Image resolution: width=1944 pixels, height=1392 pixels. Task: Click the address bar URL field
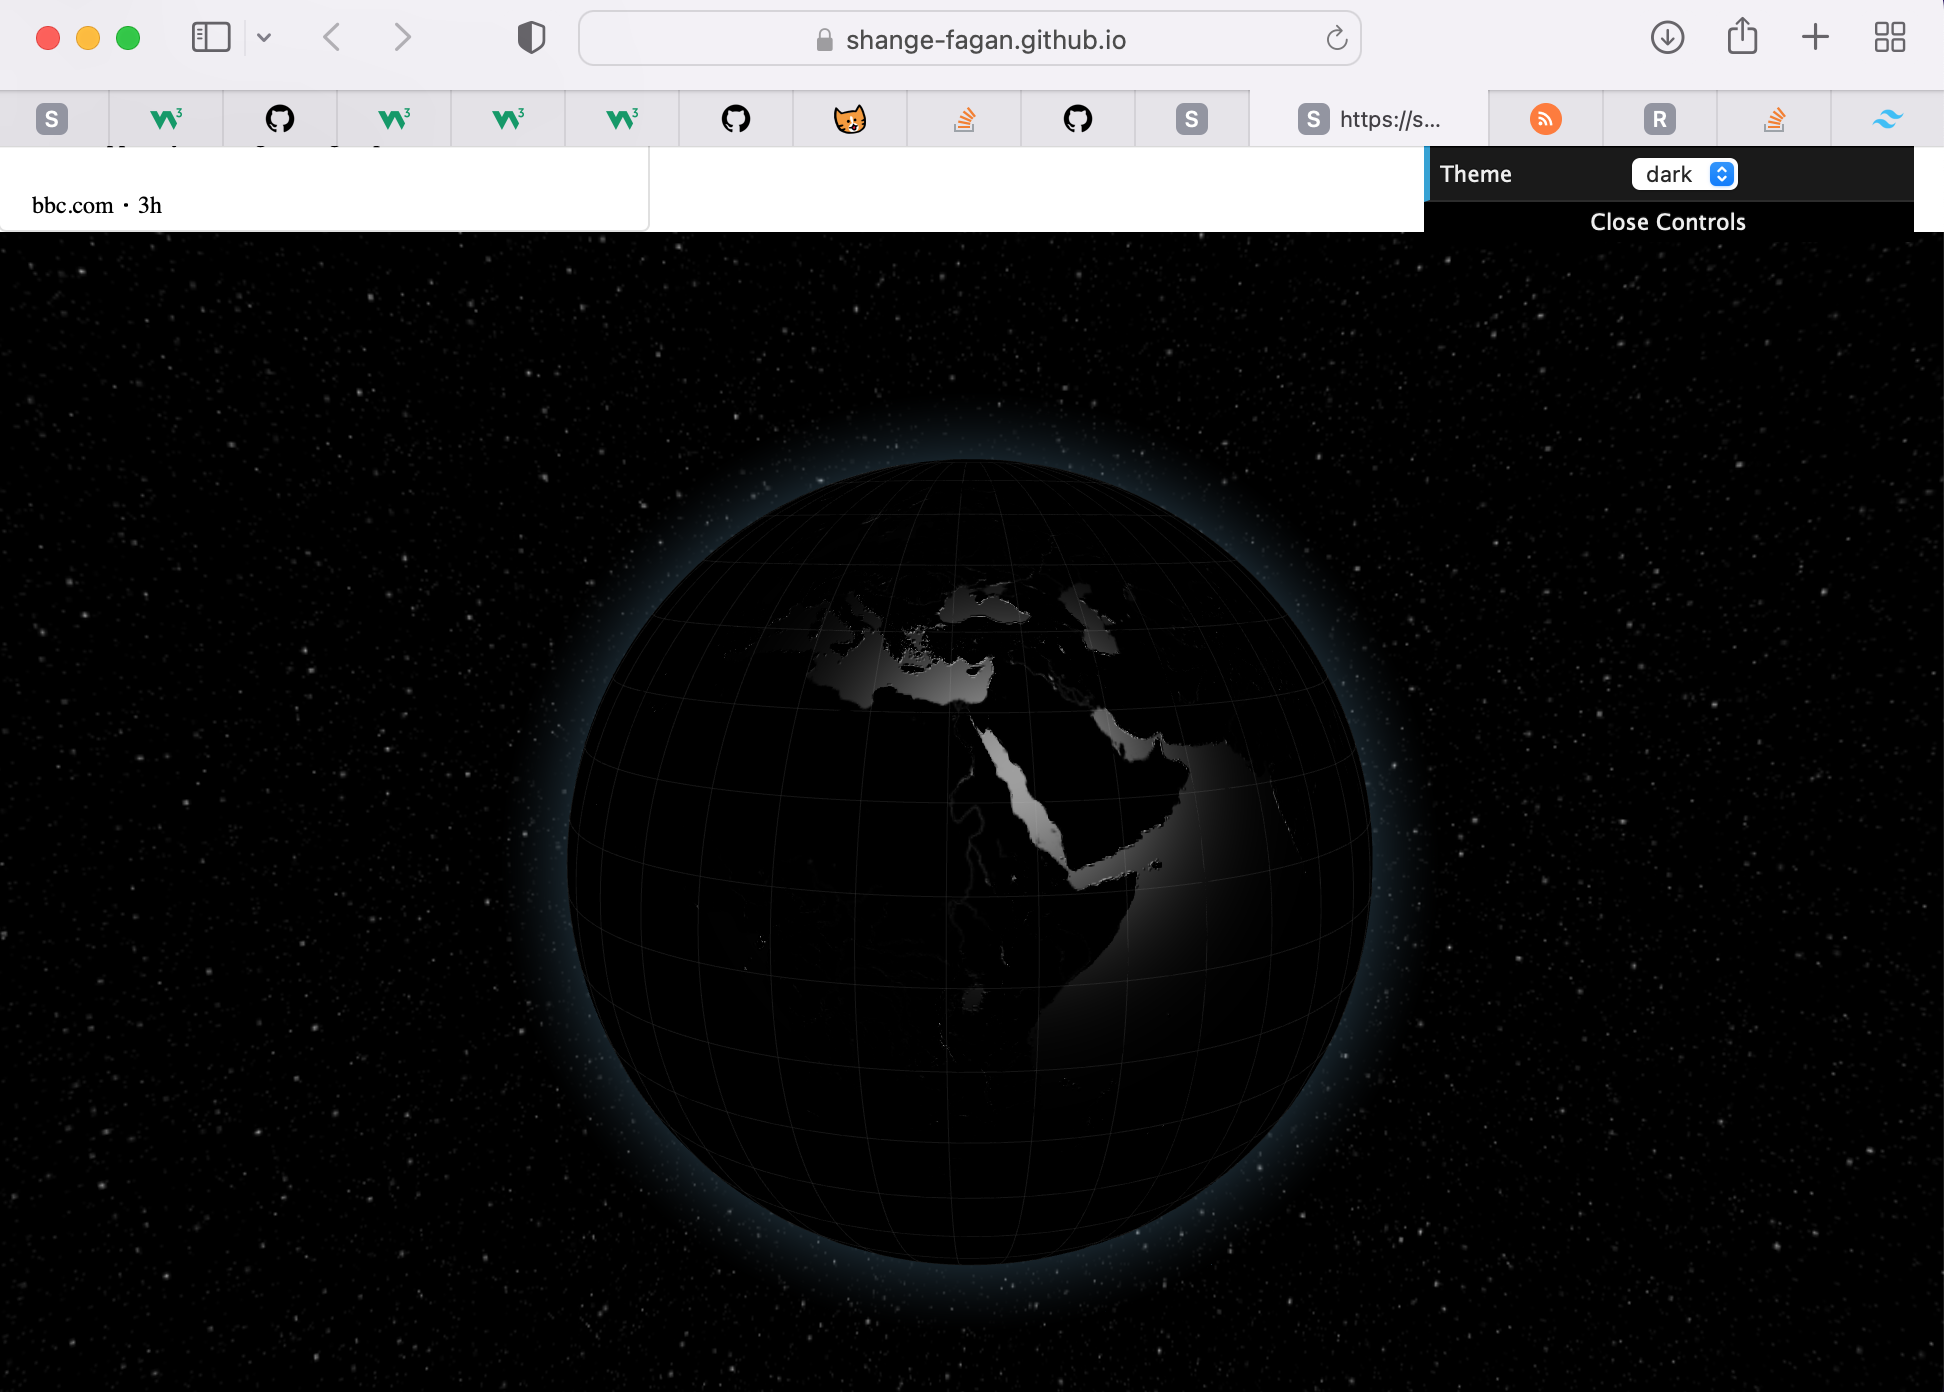click(x=985, y=40)
